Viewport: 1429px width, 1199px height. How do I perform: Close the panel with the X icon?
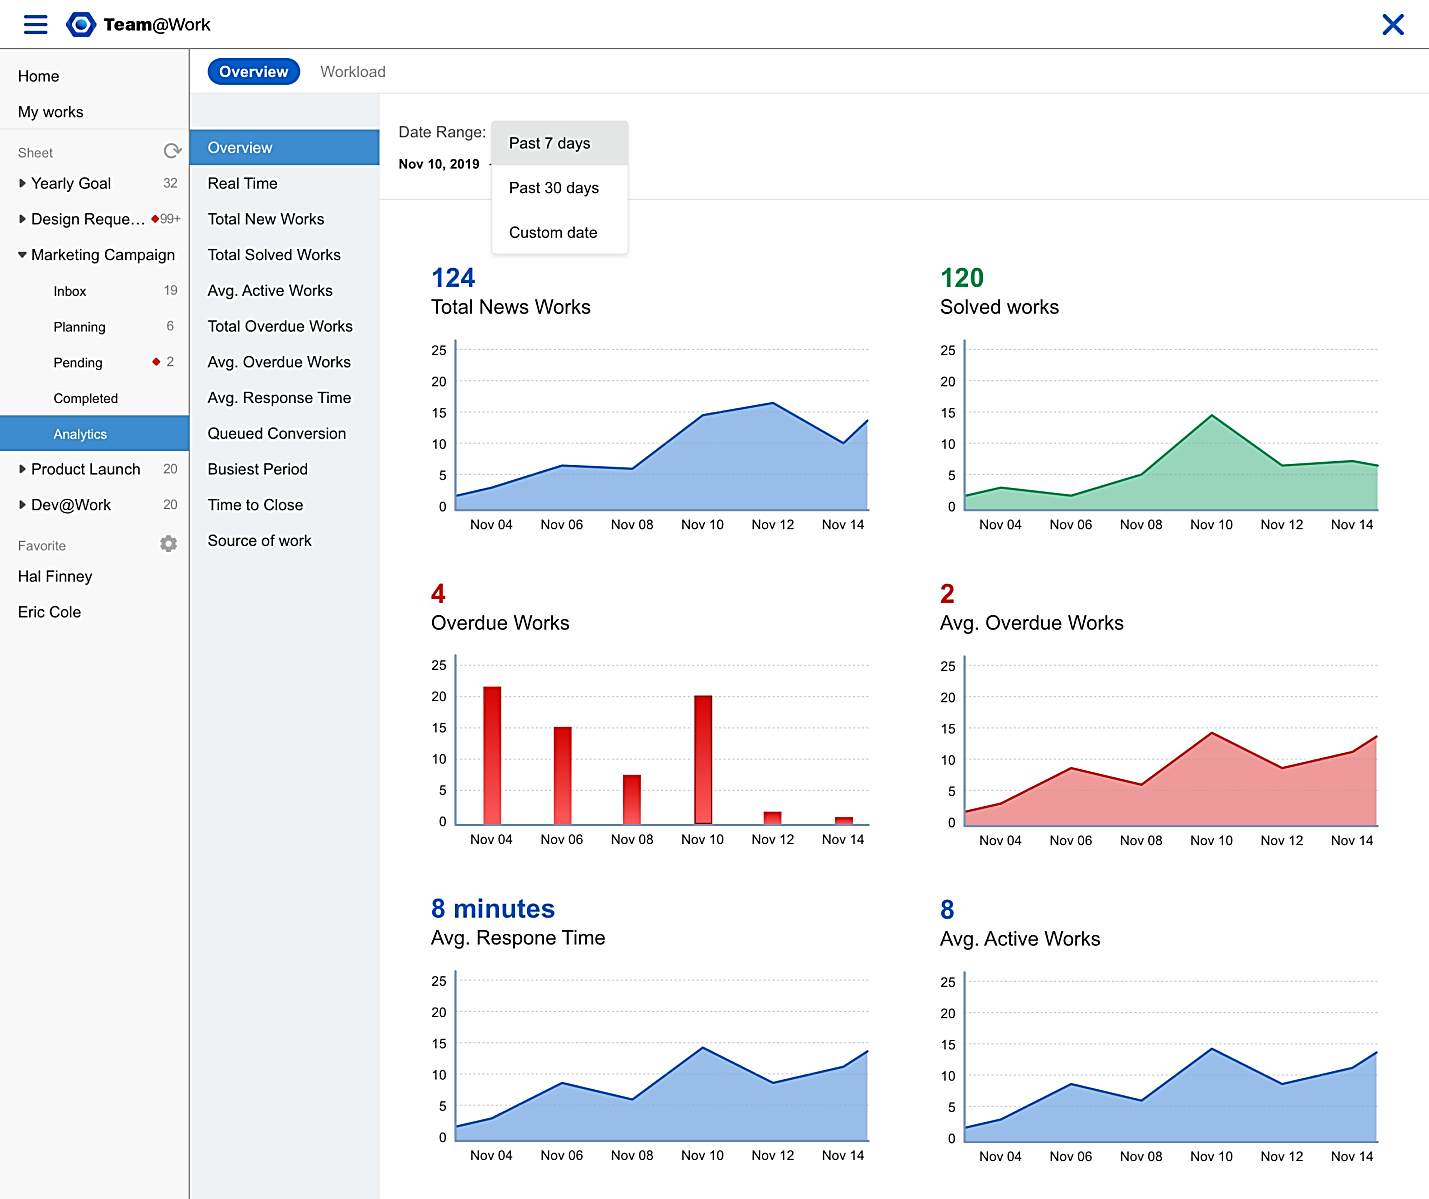point(1392,25)
